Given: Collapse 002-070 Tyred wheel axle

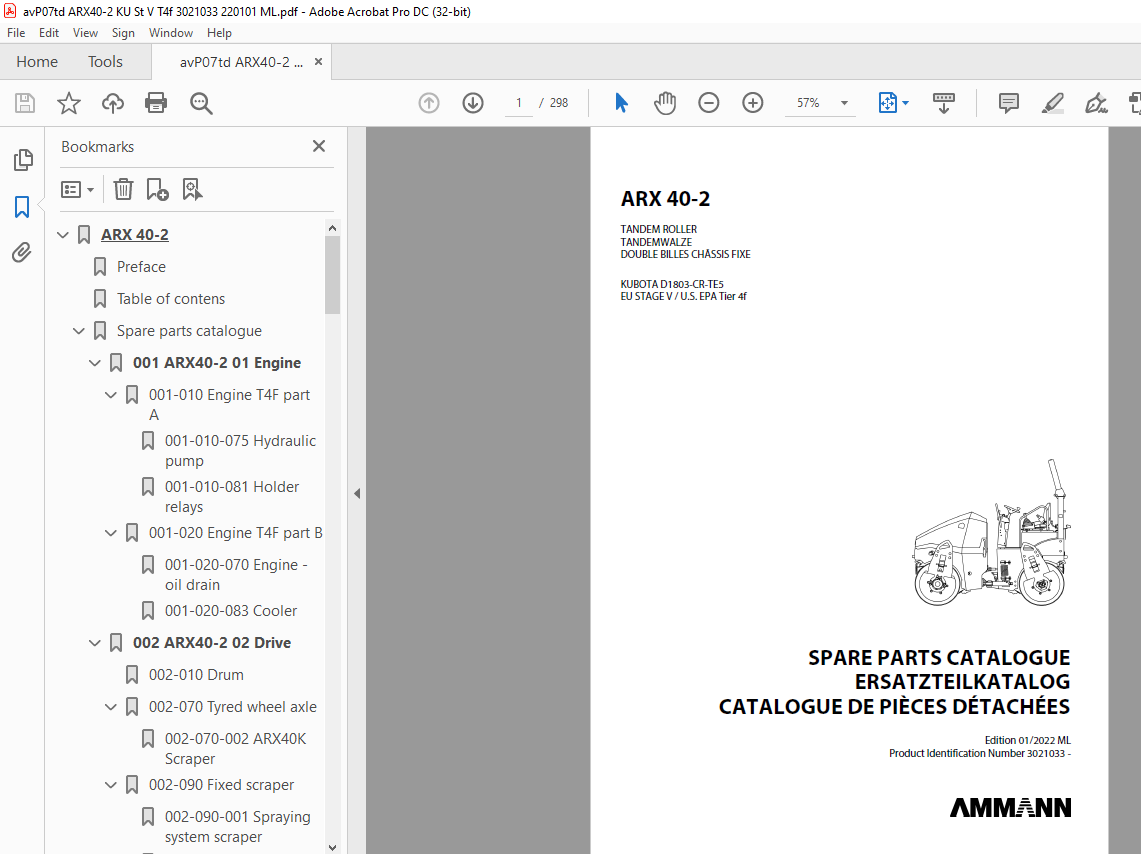Looking at the screenshot, I should tap(111, 707).
